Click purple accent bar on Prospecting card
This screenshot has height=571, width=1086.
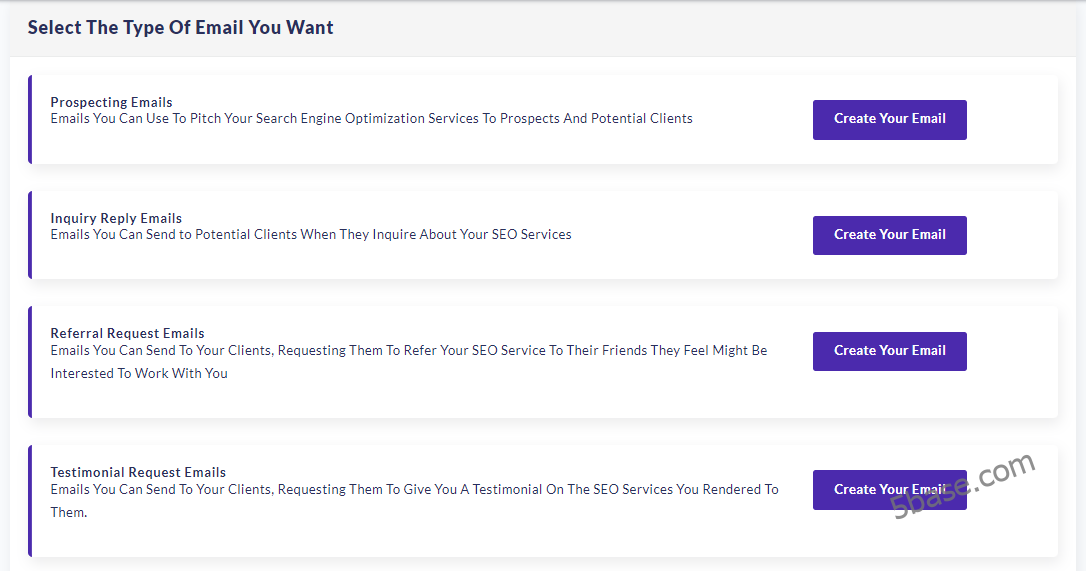point(30,119)
